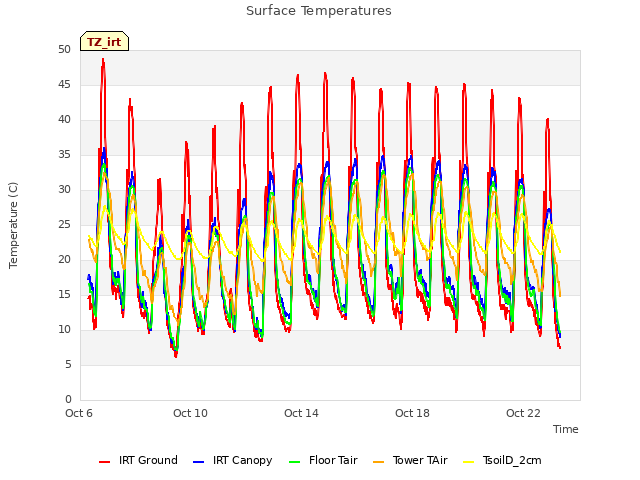
Task: Click the 35 y-axis tick label
Action: pos(64,155)
